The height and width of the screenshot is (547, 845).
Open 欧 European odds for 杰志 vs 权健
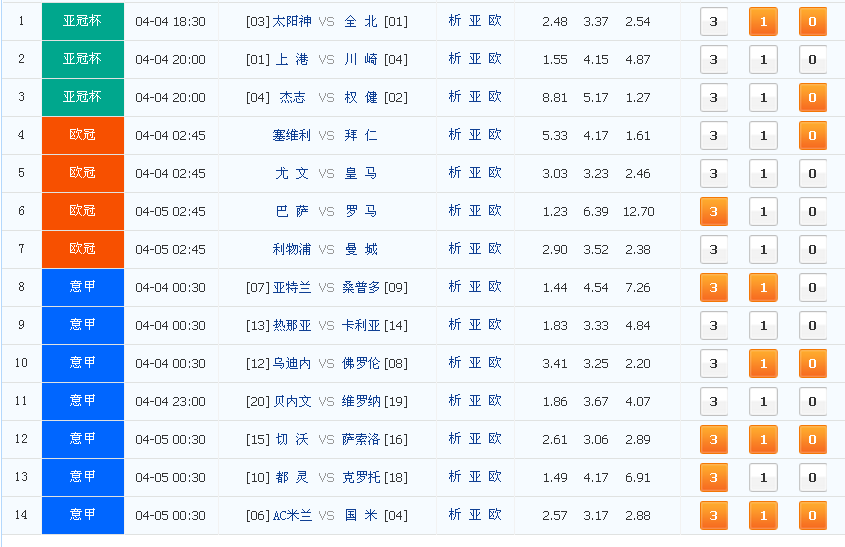click(495, 97)
